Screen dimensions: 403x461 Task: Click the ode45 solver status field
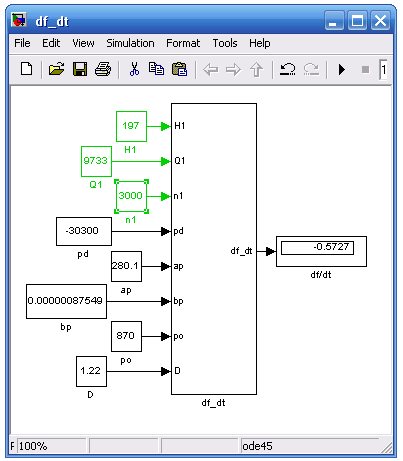310,446
